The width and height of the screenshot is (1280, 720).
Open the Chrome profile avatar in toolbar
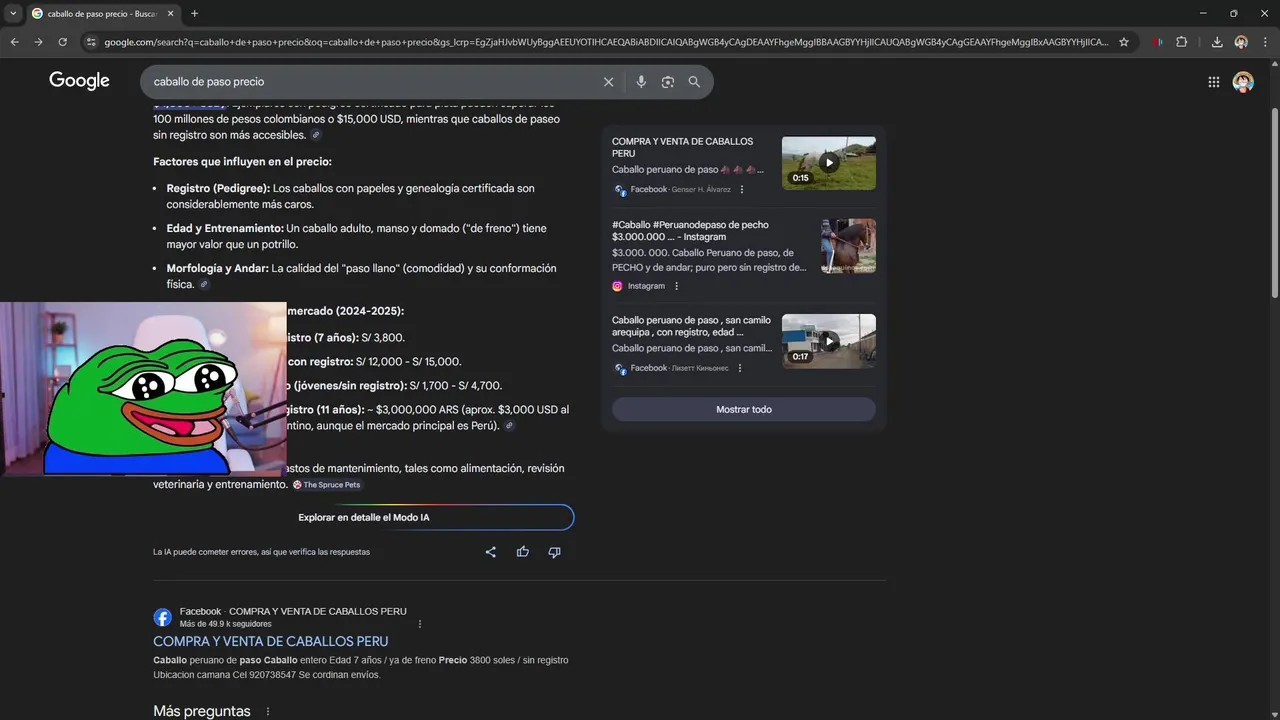pyautogui.click(x=1241, y=42)
